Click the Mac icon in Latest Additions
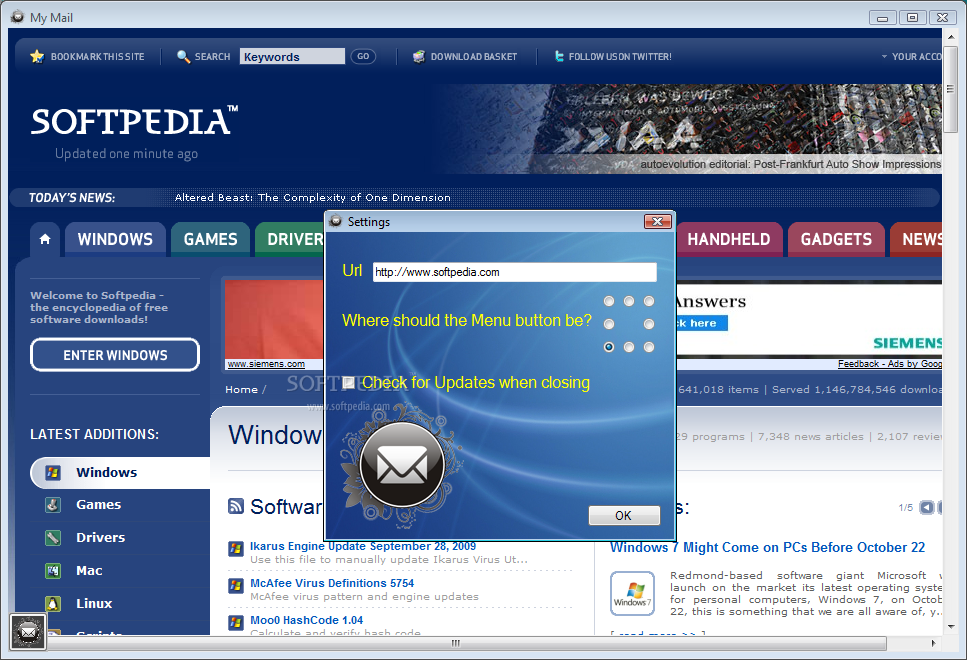Image resolution: width=967 pixels, height=660 pixels. click(x=53, y=571)
